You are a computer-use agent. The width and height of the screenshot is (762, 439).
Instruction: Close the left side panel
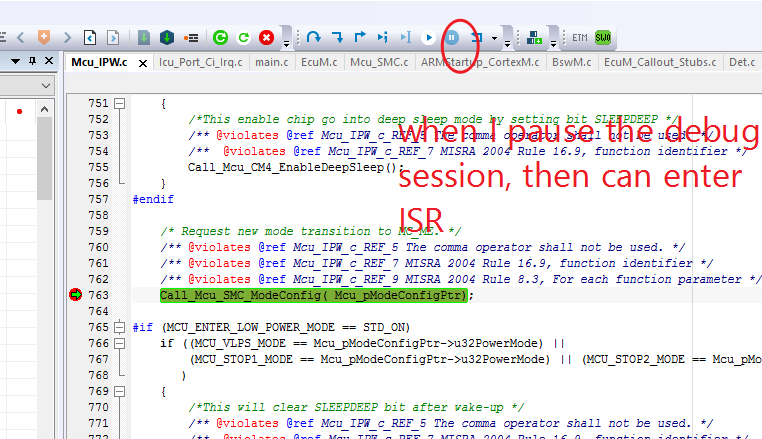[49, 61]
